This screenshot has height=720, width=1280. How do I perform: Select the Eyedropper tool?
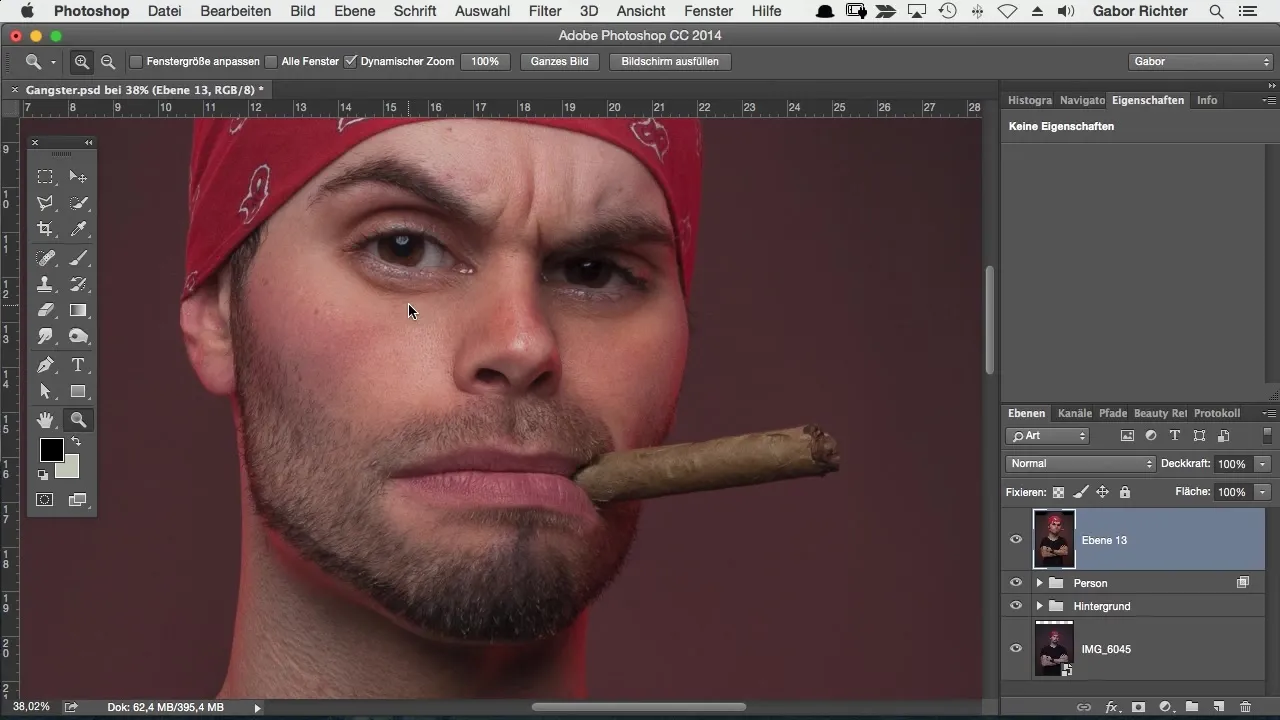[78, 229]
